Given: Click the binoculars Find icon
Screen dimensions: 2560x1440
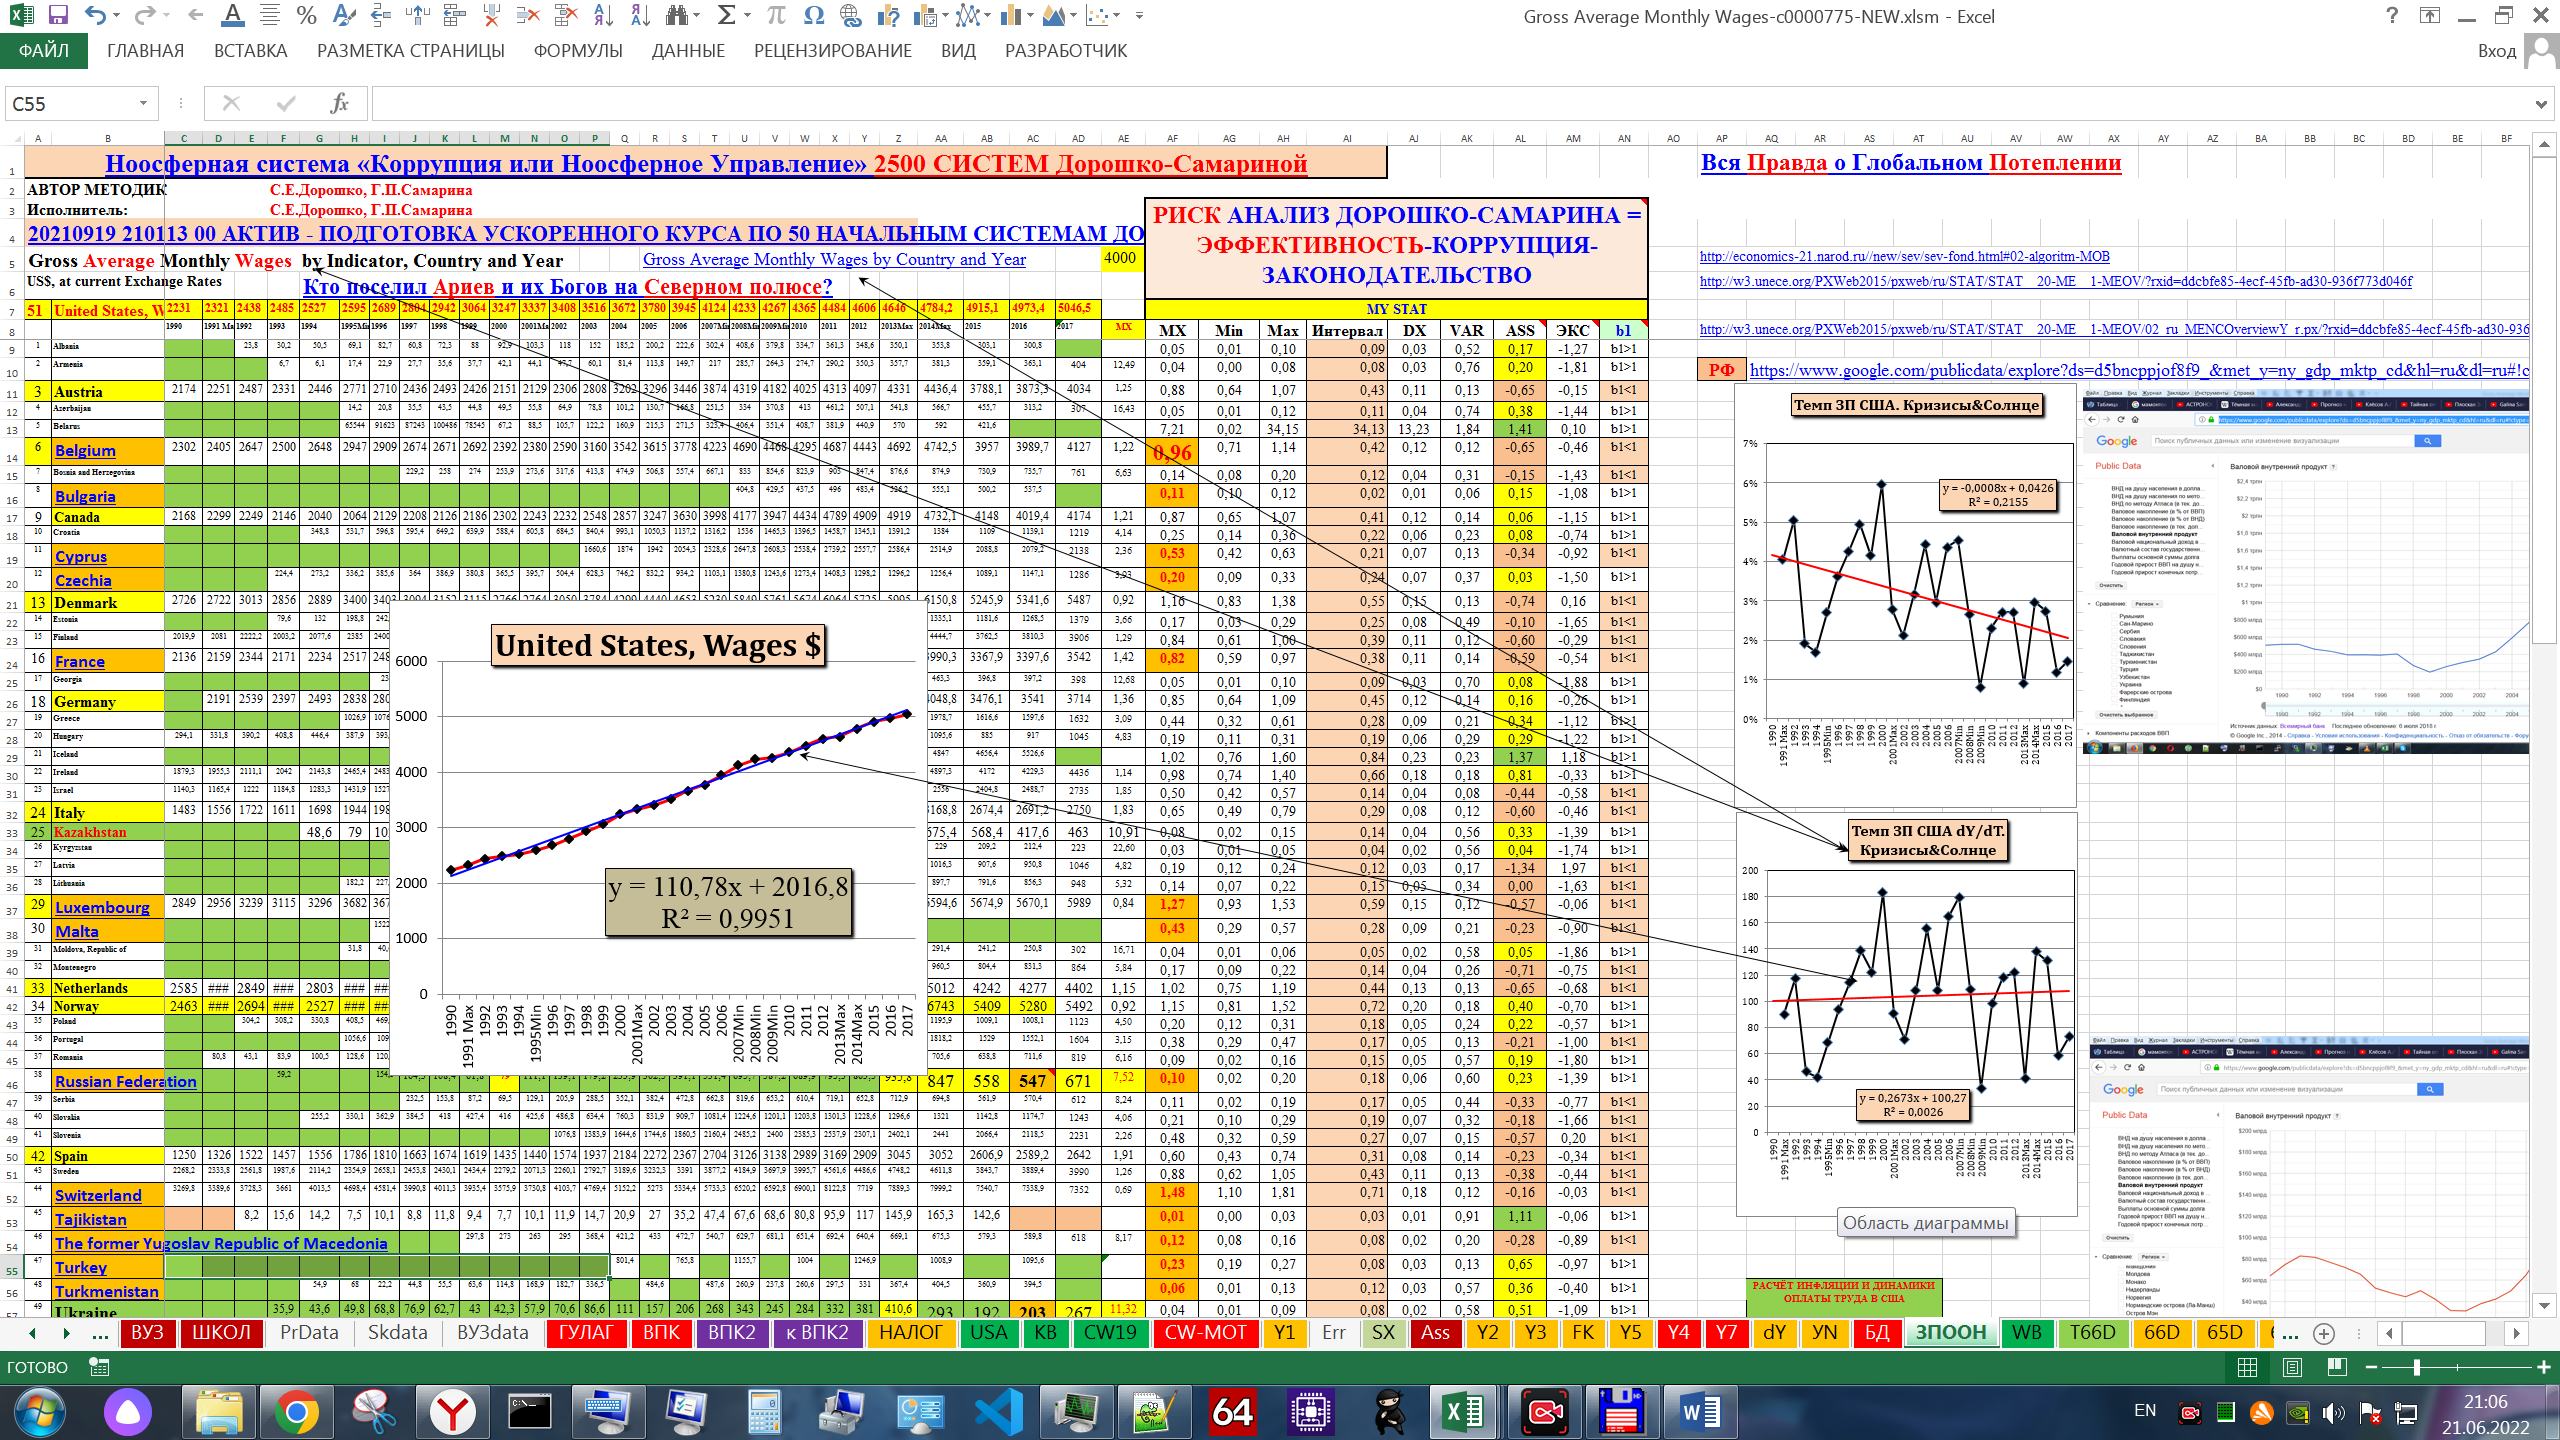Looking at the screenshot, I should tap(678, 15).
